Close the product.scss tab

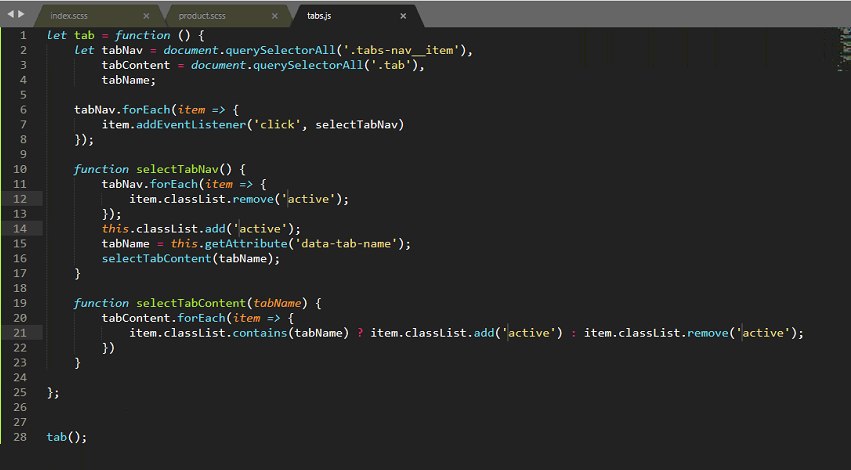[275, 16]
